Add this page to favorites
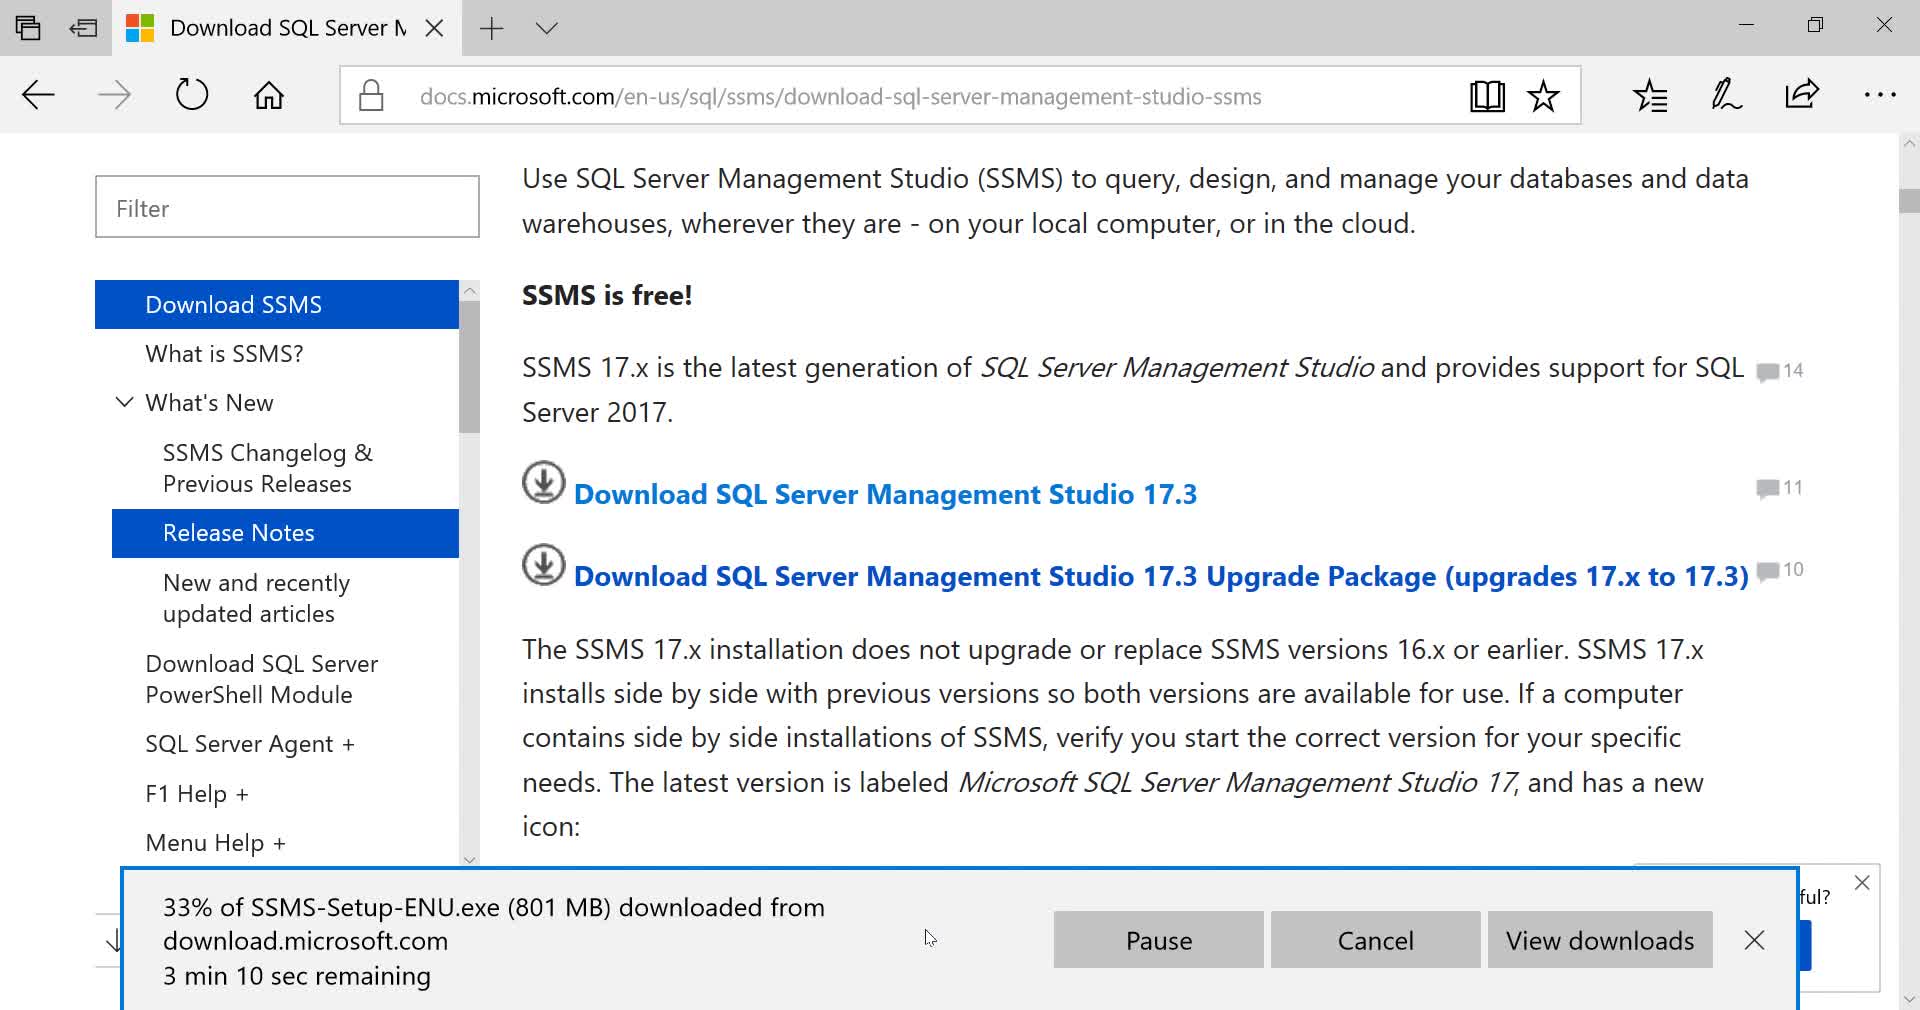 (1543, 95)
